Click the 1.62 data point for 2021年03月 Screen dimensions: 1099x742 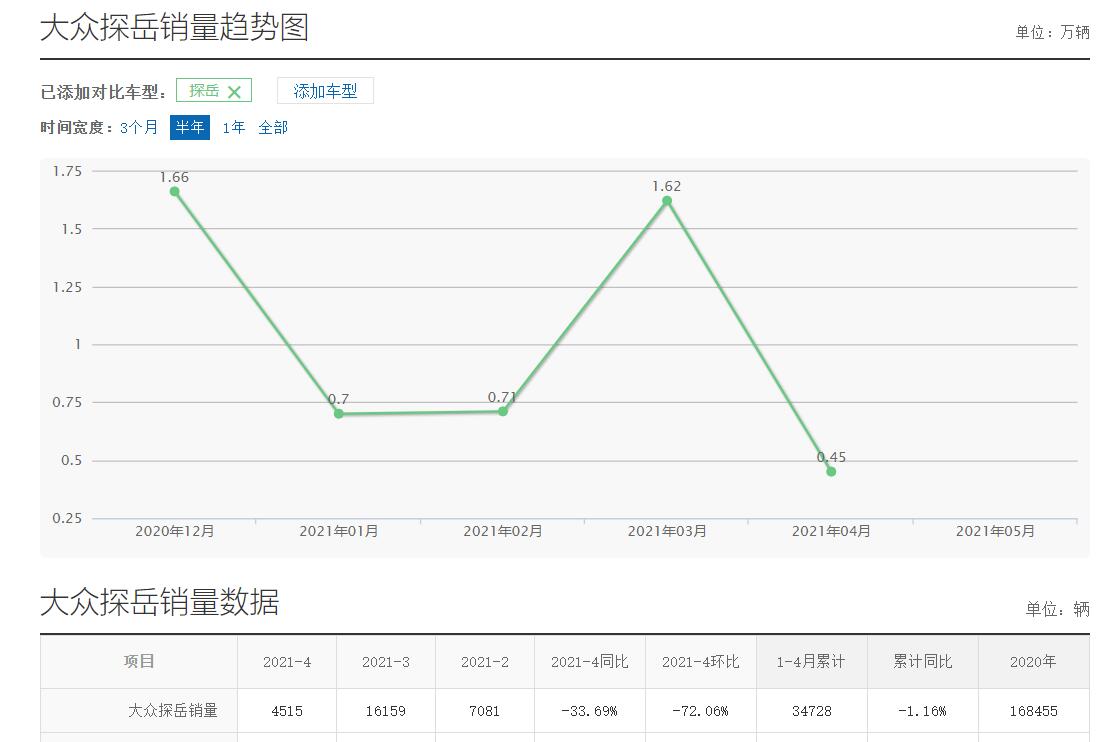[x=667, y=201]
